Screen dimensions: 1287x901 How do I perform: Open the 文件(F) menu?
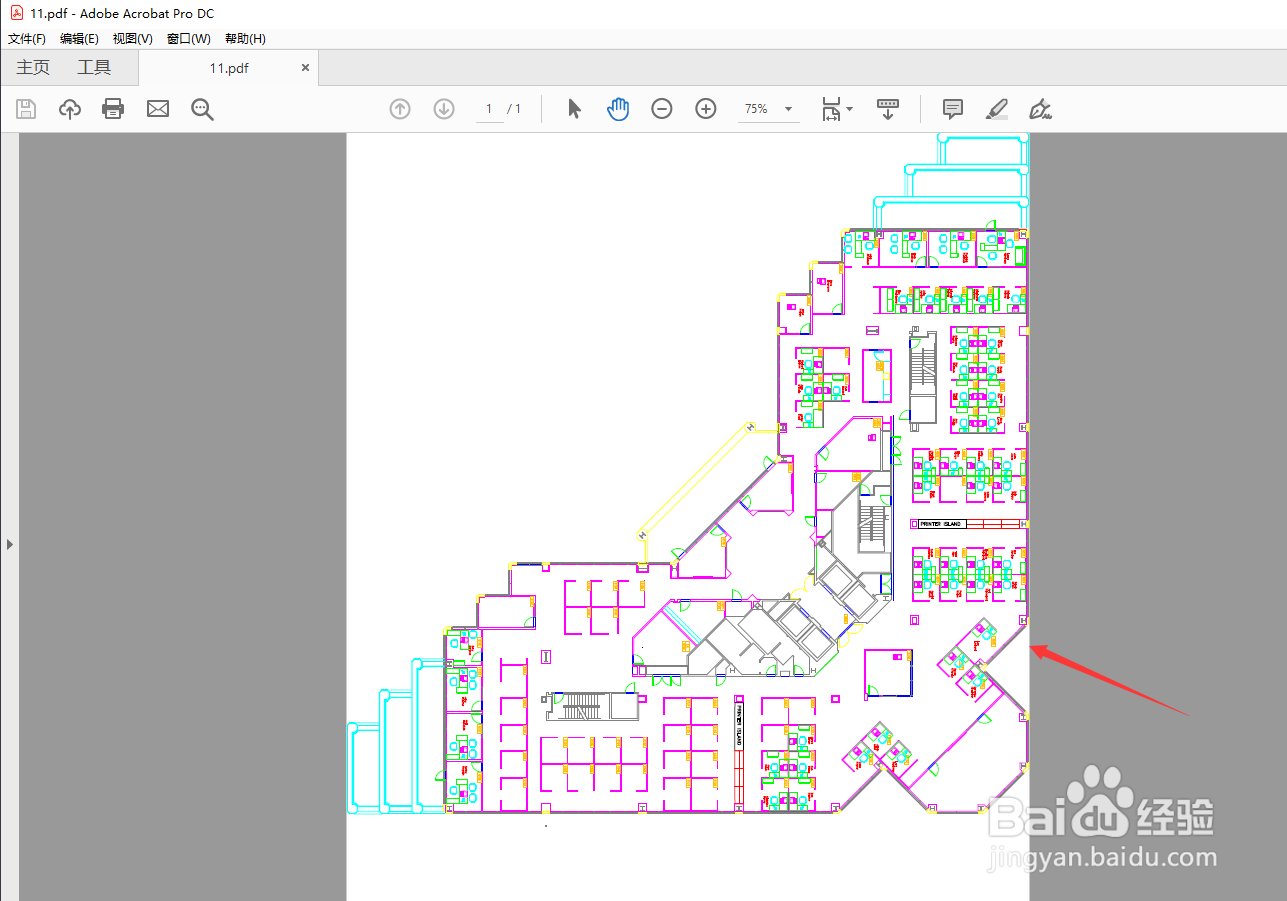[27, 39]
